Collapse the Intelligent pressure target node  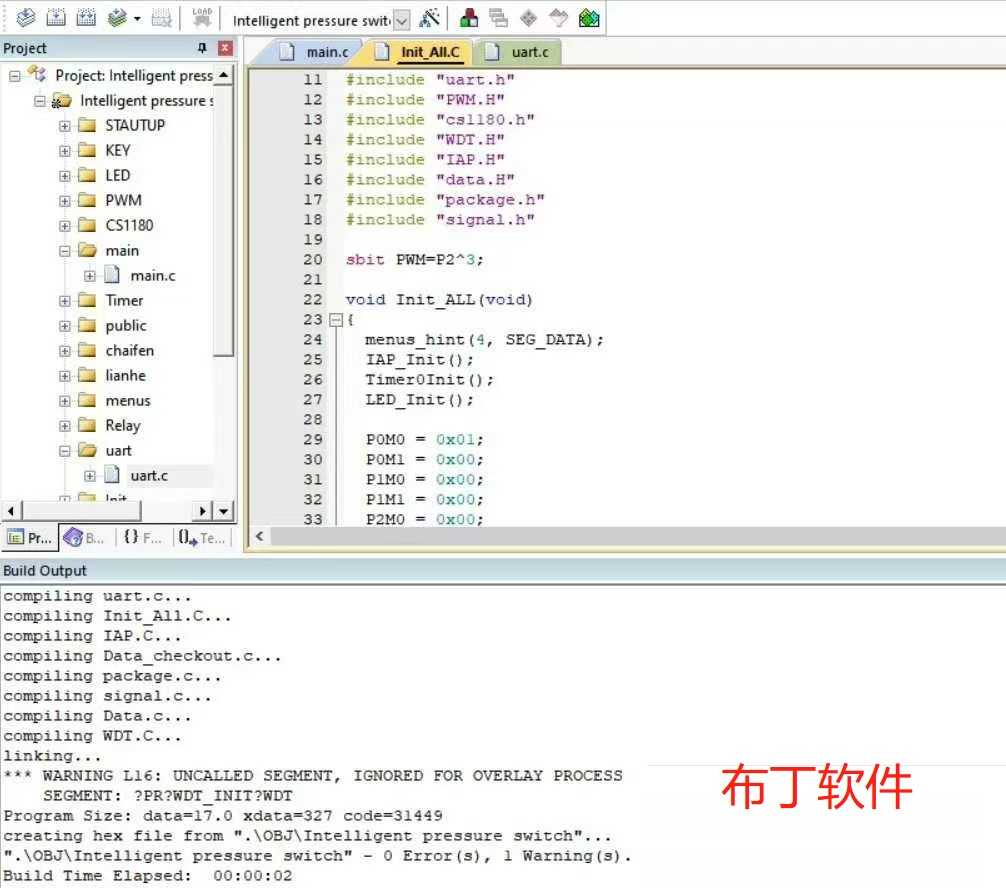(40, 101)
